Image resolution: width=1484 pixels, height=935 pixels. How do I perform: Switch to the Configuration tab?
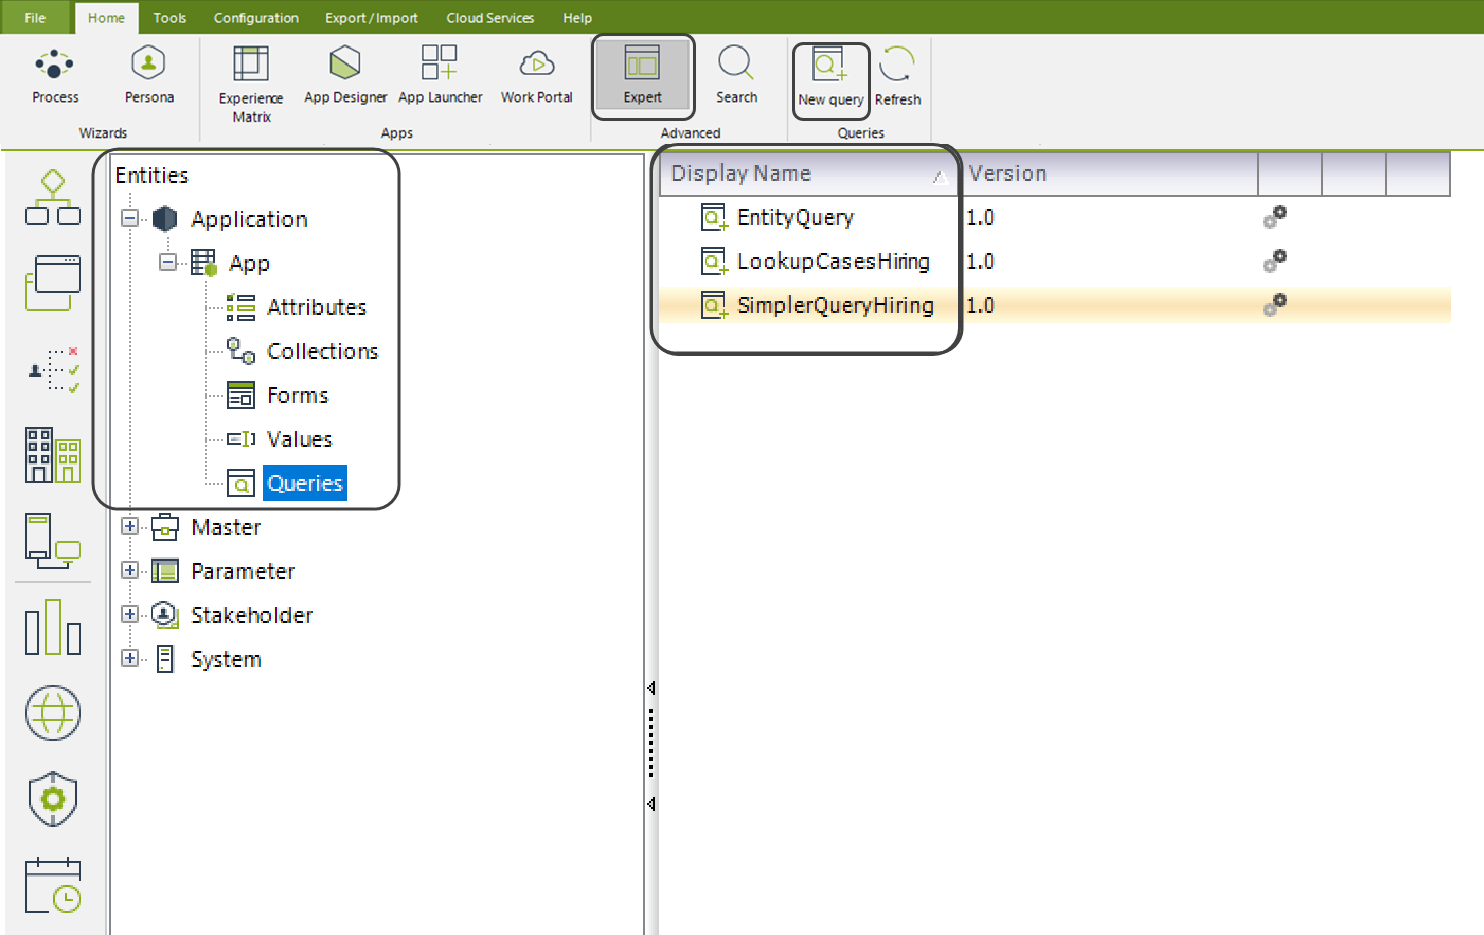tap(256, 18)
